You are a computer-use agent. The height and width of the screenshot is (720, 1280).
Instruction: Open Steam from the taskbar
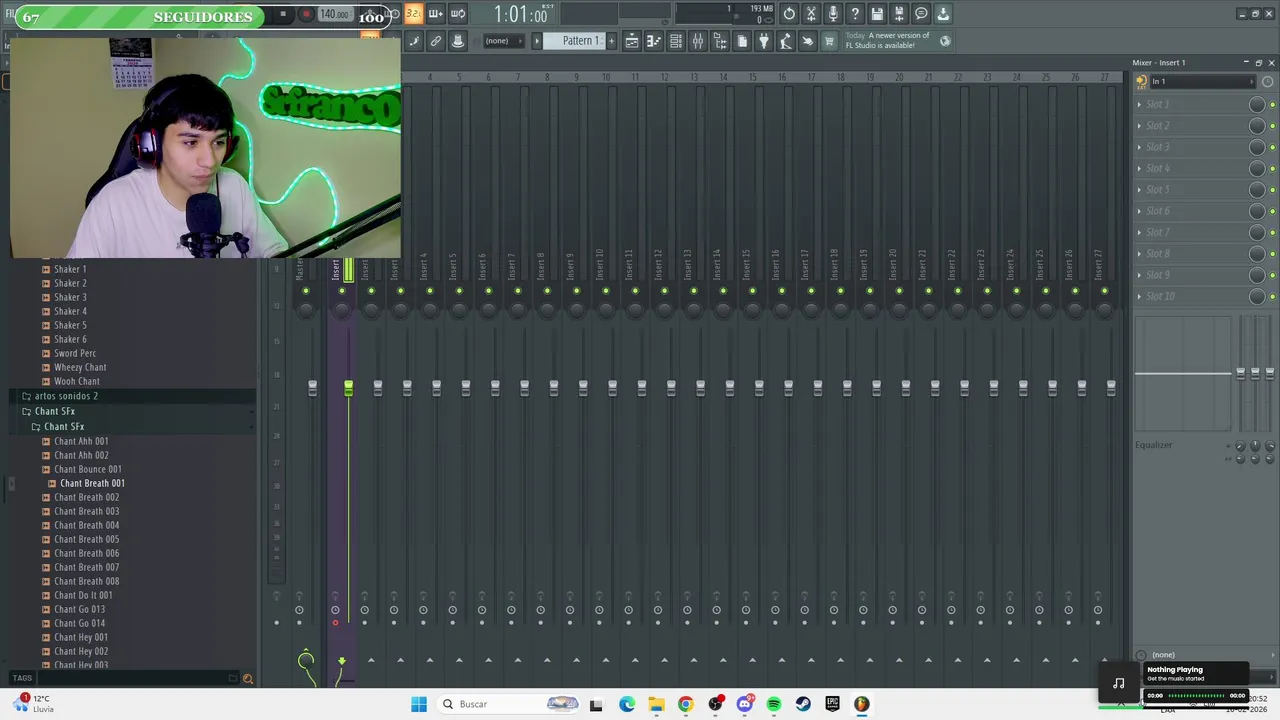(803, 704)
